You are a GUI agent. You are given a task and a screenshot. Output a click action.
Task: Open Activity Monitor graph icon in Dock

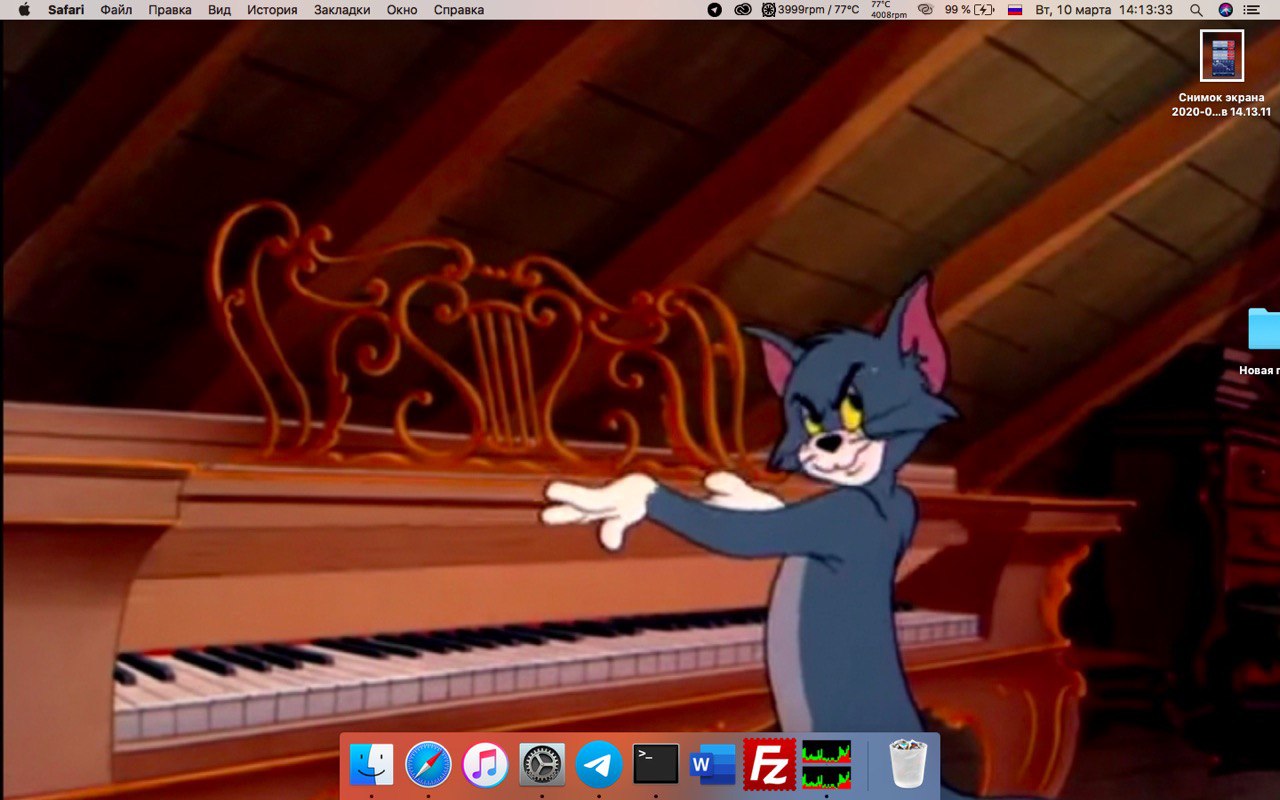[826, 765]
